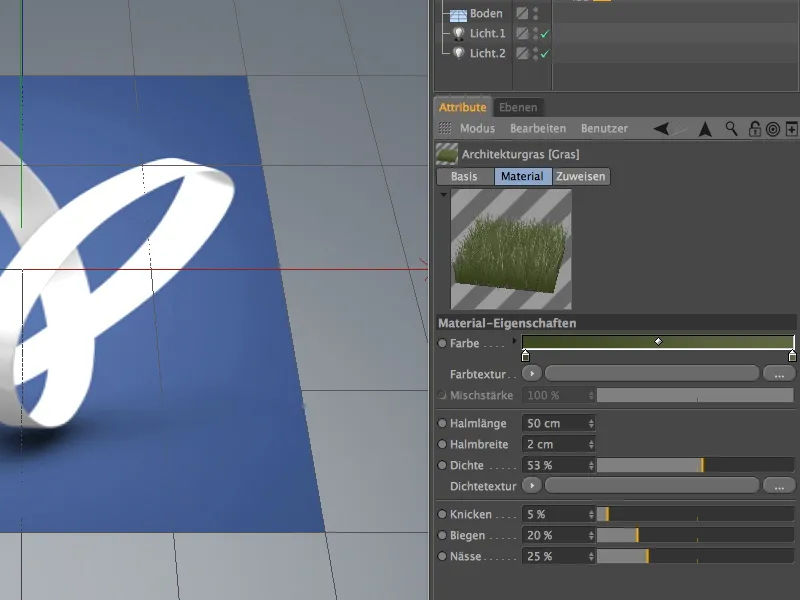Adjust Nässe stepper arrows
Screen dimensions: 800x600
click(591, 556)
